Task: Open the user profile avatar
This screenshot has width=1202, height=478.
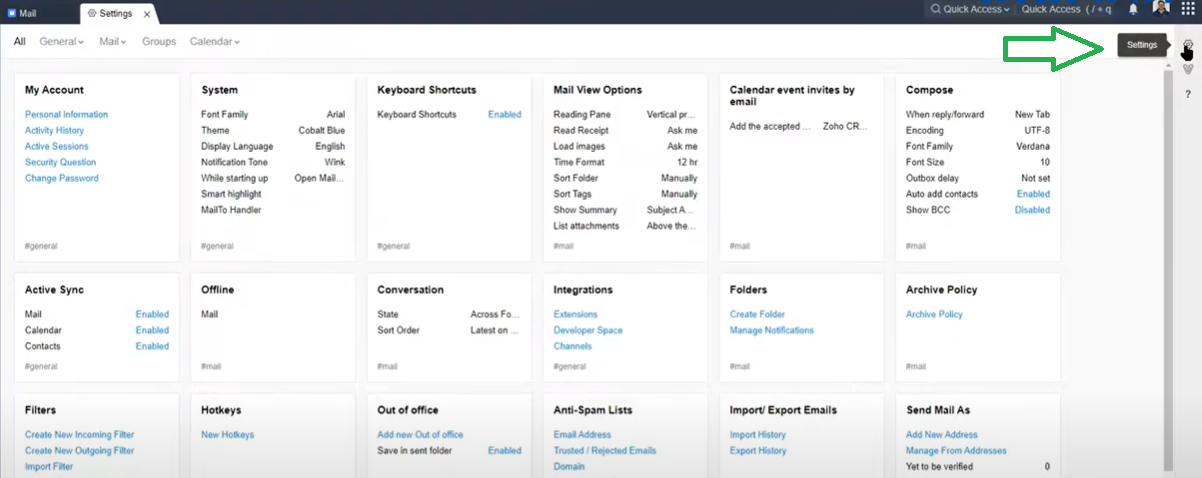Action: point(1161,9)
